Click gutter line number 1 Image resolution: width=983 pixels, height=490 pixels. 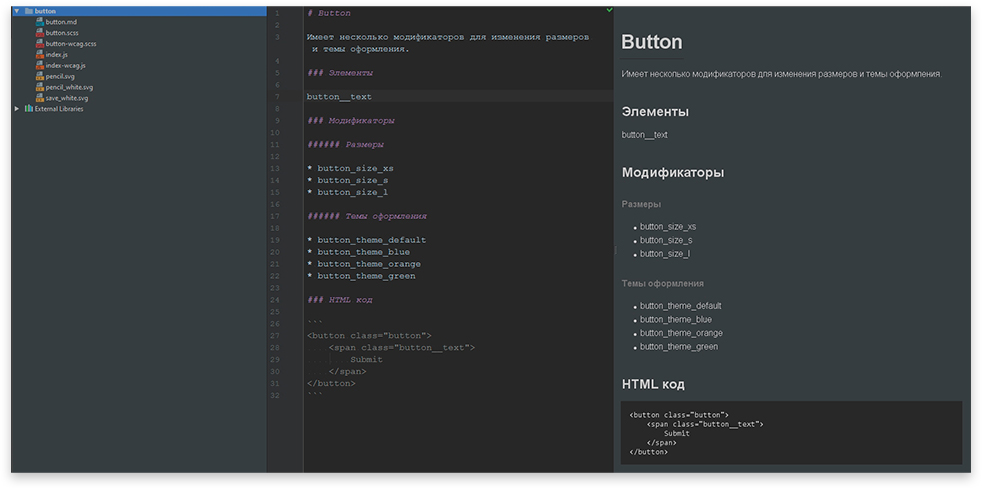[278, 13]
